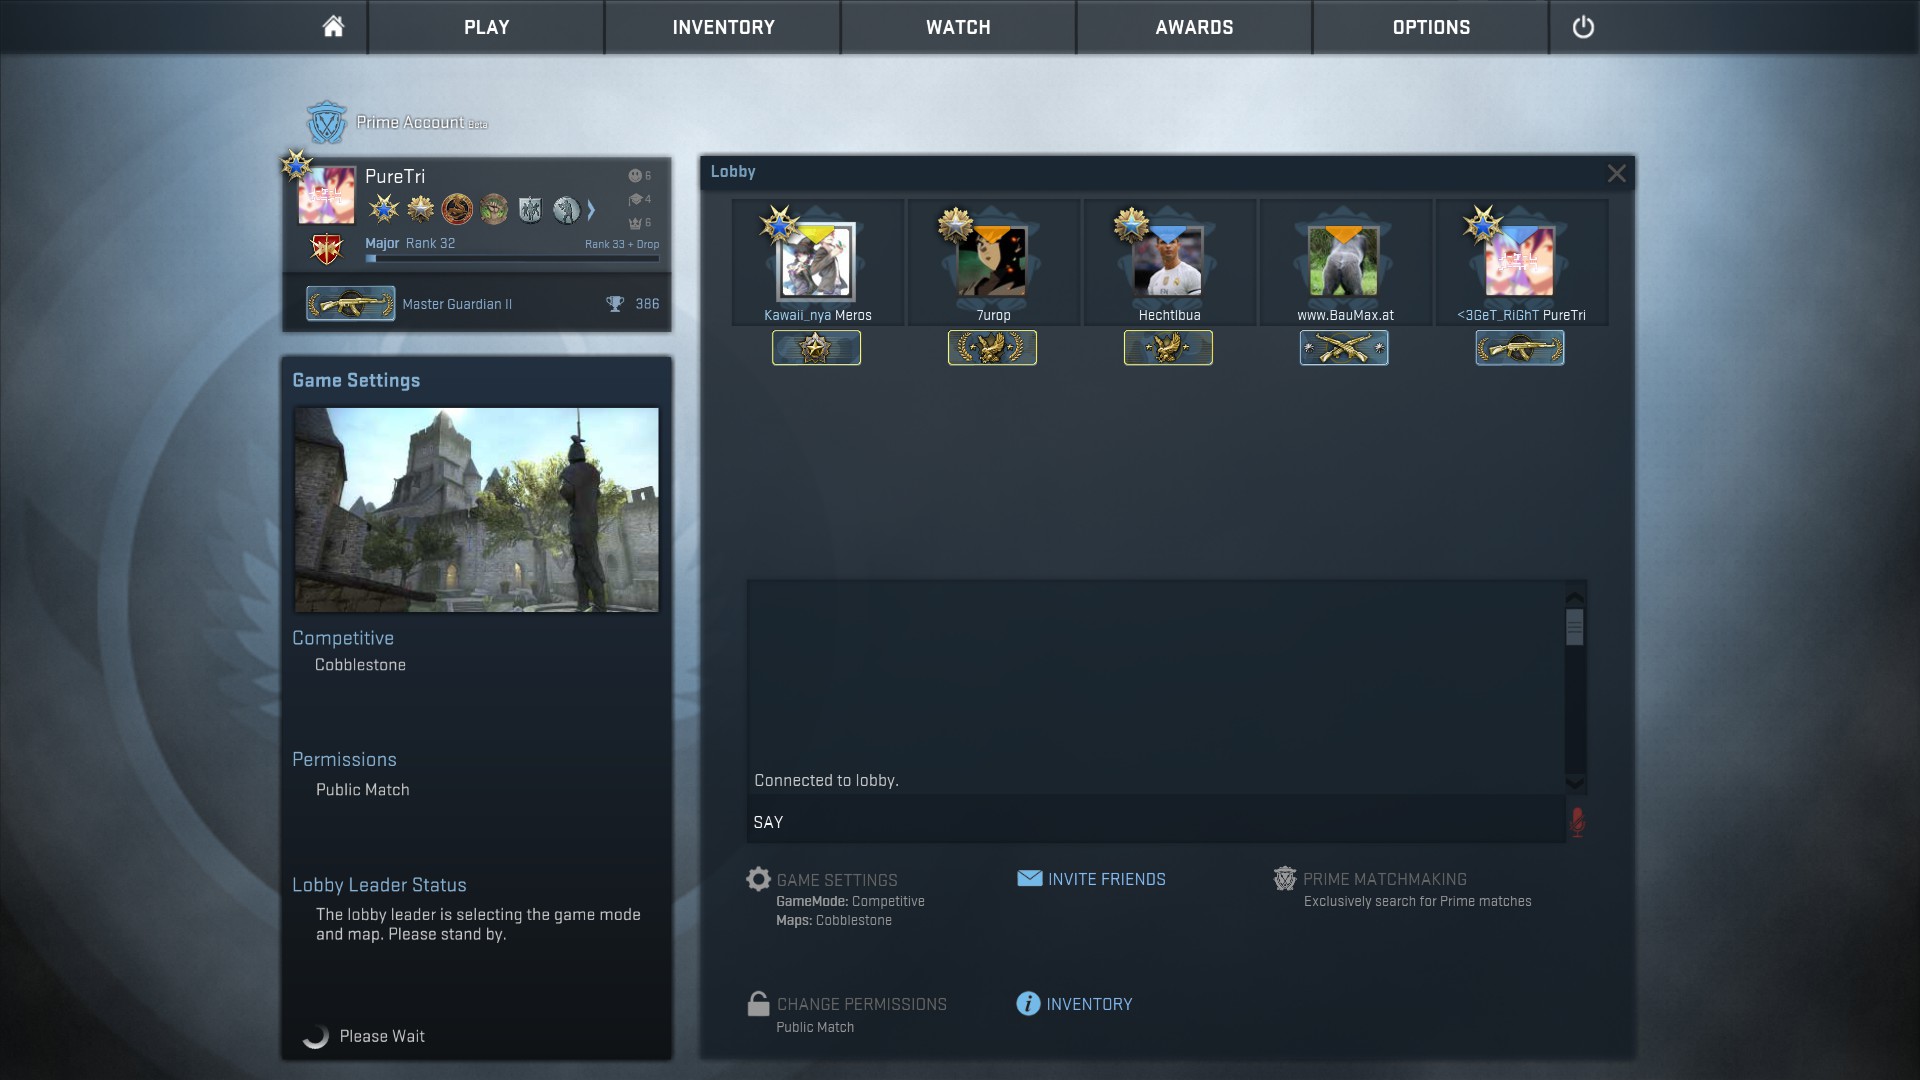
Task: Open the OPTIONS menu
Action: click(x=1430, y=27)
